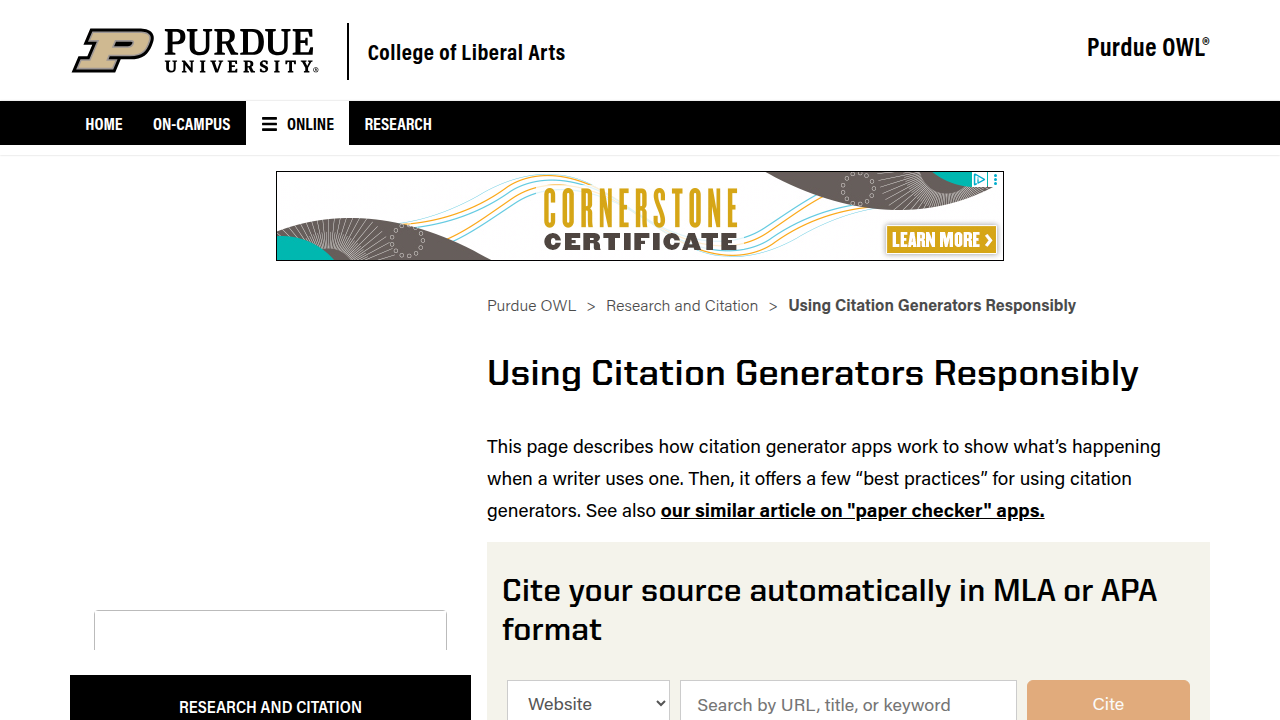Click the Using Citation Generators Responsibly page heading
The height and width of the screenshot is (720, 1280).
(x=813, y=373)
